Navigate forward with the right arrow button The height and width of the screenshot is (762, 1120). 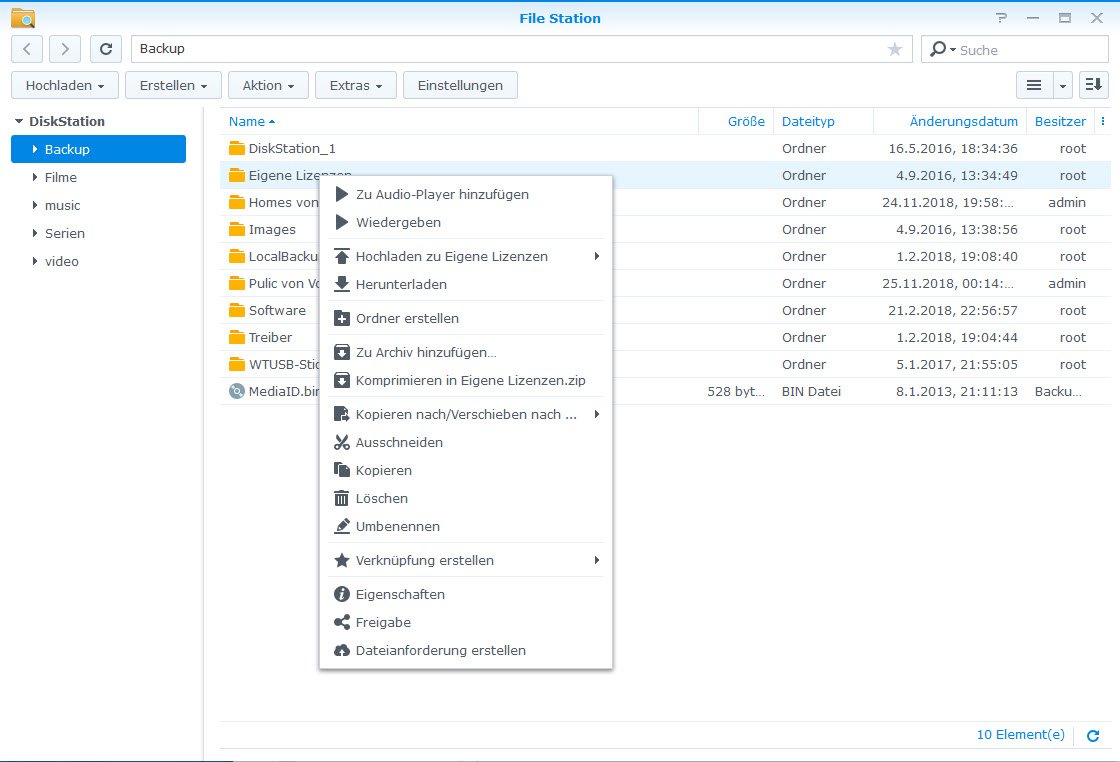click(x=65, y=49)
